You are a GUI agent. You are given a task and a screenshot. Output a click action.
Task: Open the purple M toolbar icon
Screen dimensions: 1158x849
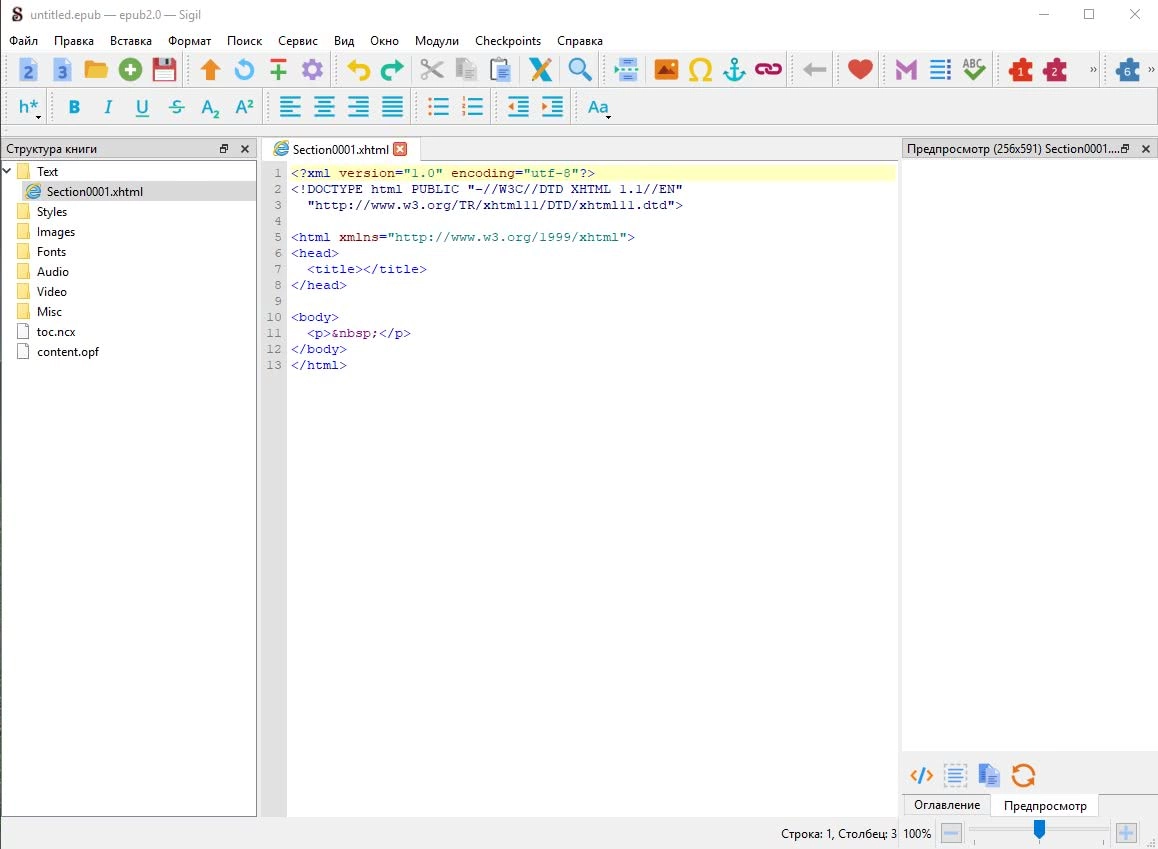tap(906, 70)
